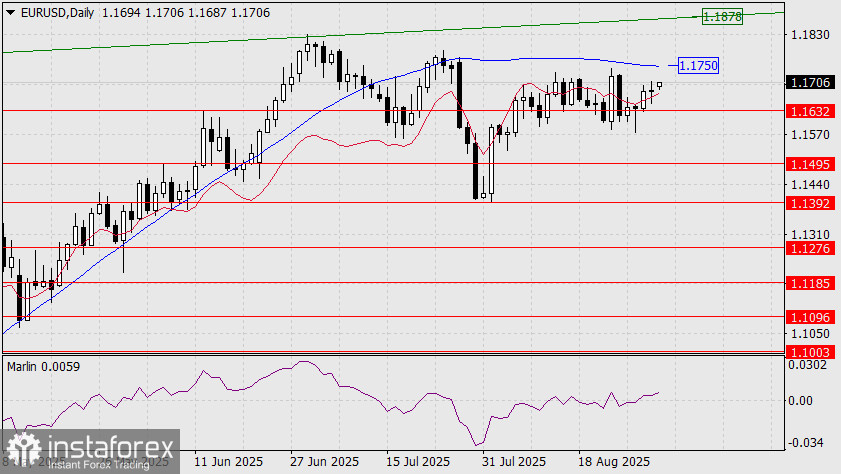This screenshot has height=474, width=841.
Task: Select the 0.0302 oscillator scale value
Action: point(807,365)
